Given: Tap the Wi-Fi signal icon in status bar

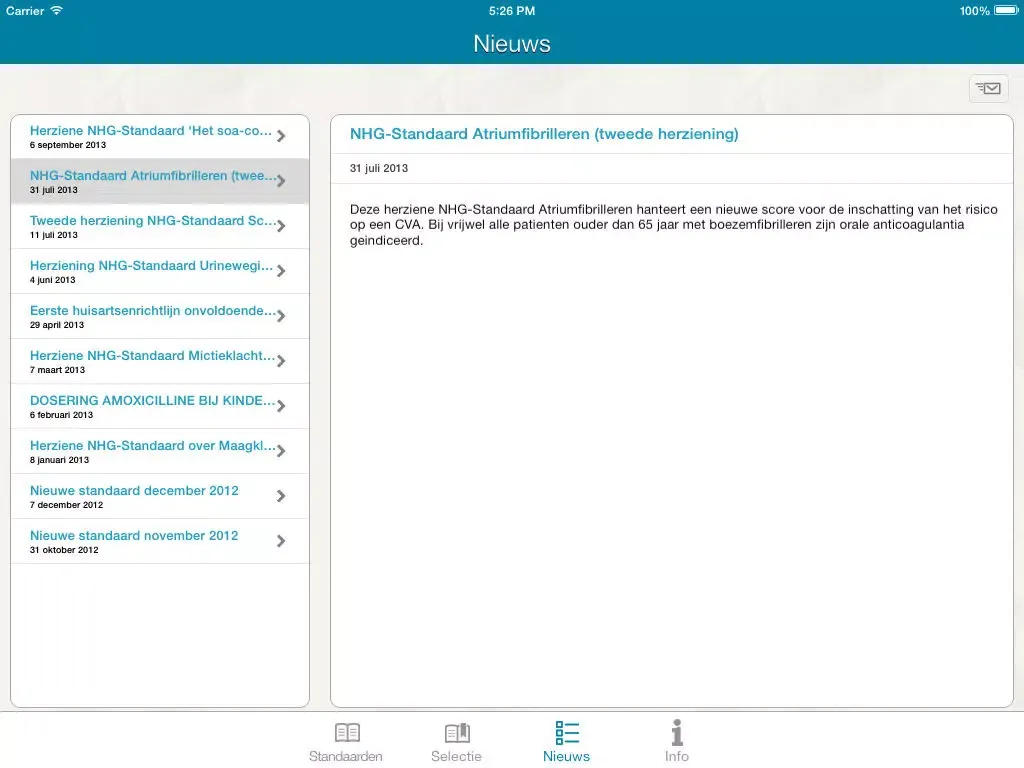Looking at the screenshot, I should click(56, 11).
